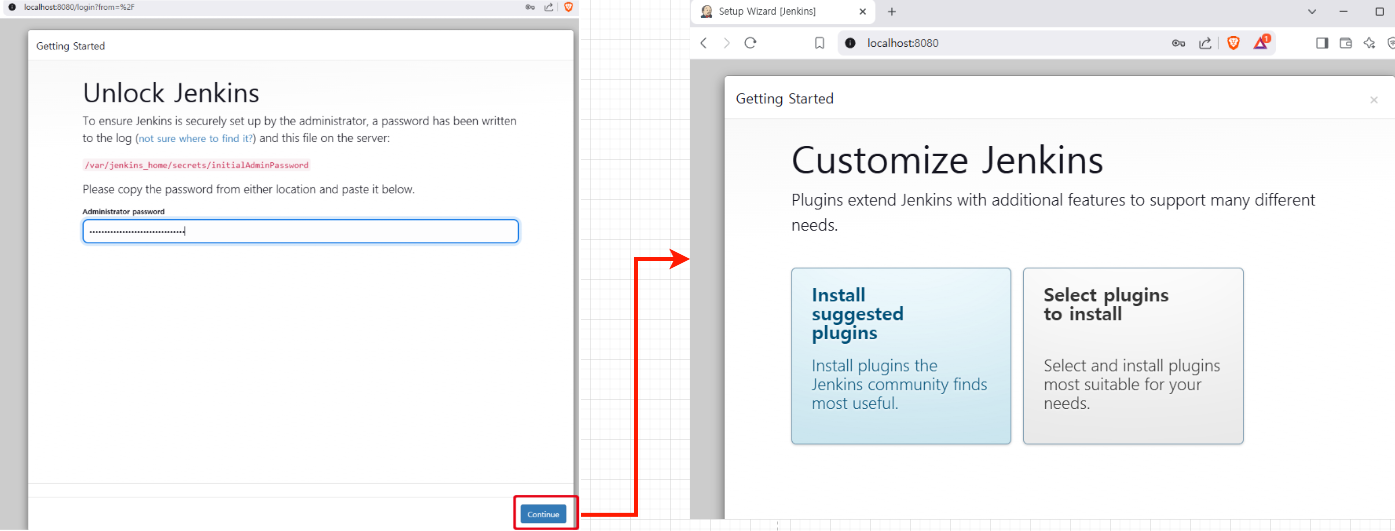Image resolution: width=1395 pixels, height=531 pixels.
Task: Open a new browser tab with plus icon
Action: click(892, 11)
